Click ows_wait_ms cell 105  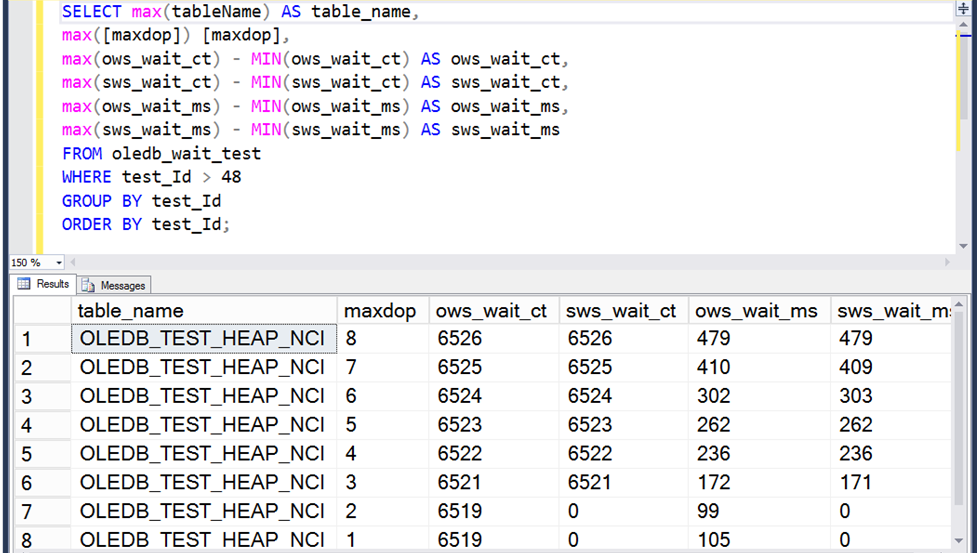tap(759, 539)
